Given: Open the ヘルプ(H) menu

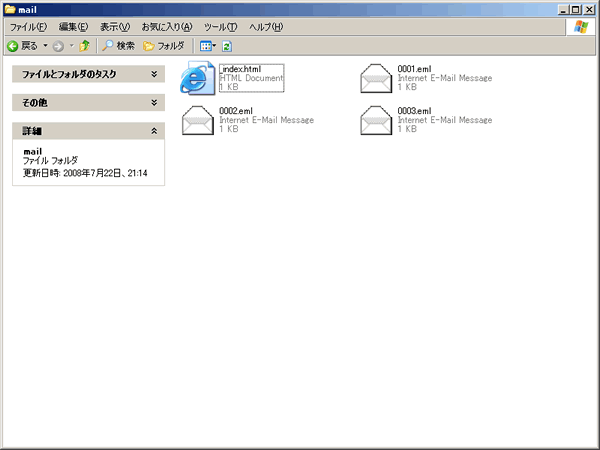Looking at the screenshot, I should pos(266,27).
